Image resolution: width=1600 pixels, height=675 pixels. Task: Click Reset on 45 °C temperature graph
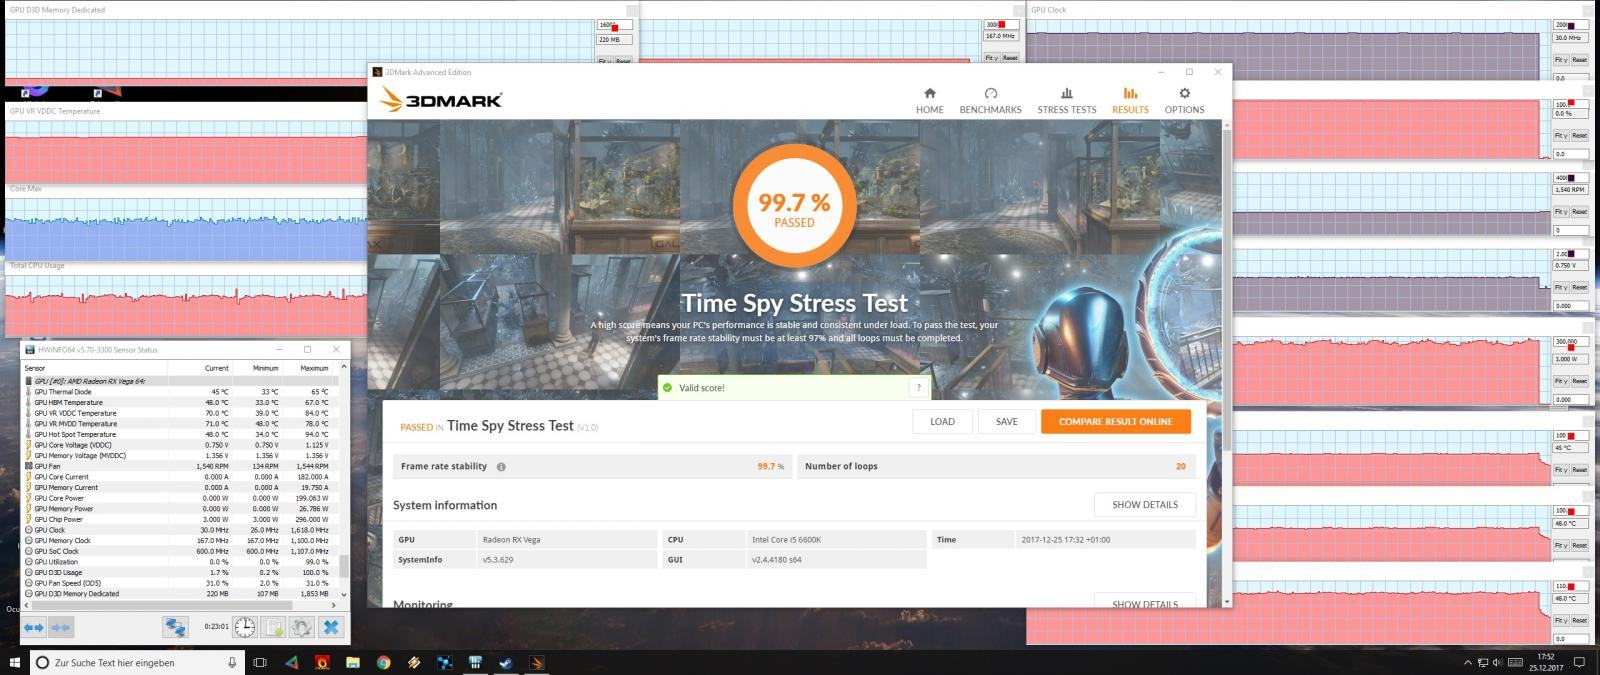(1579, 469)
